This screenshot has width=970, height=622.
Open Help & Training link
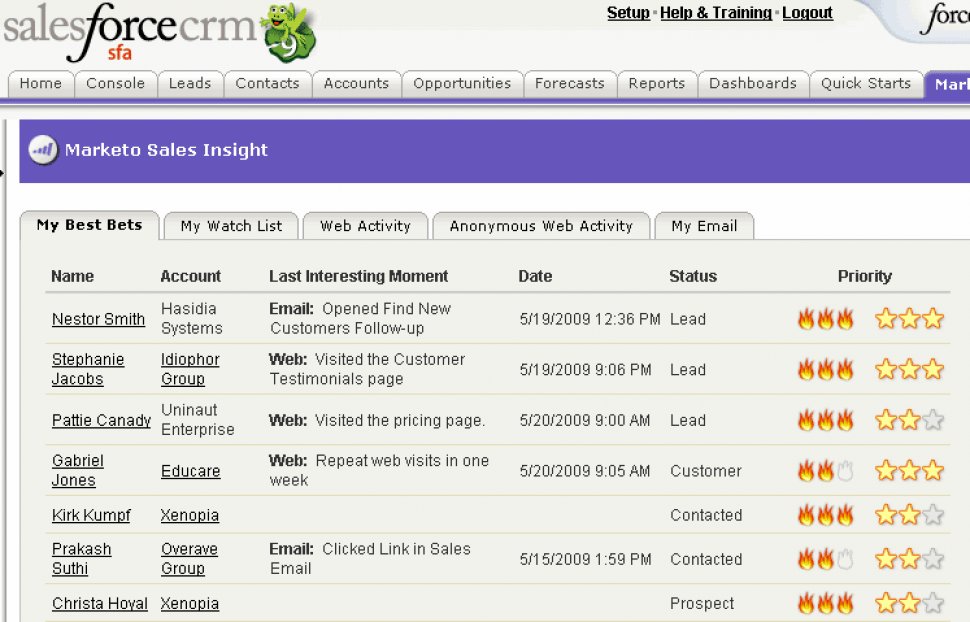pos(716,13)
